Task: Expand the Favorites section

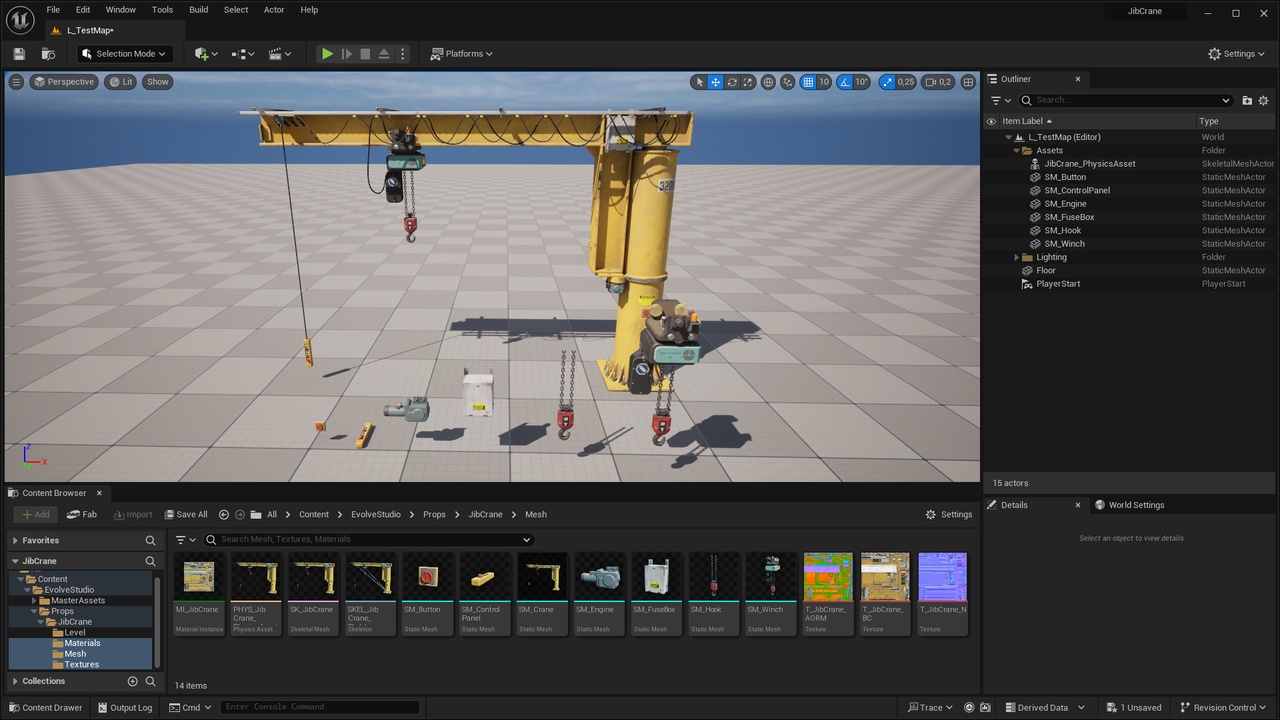Action: pyautogui.click(x=15, y=540)
